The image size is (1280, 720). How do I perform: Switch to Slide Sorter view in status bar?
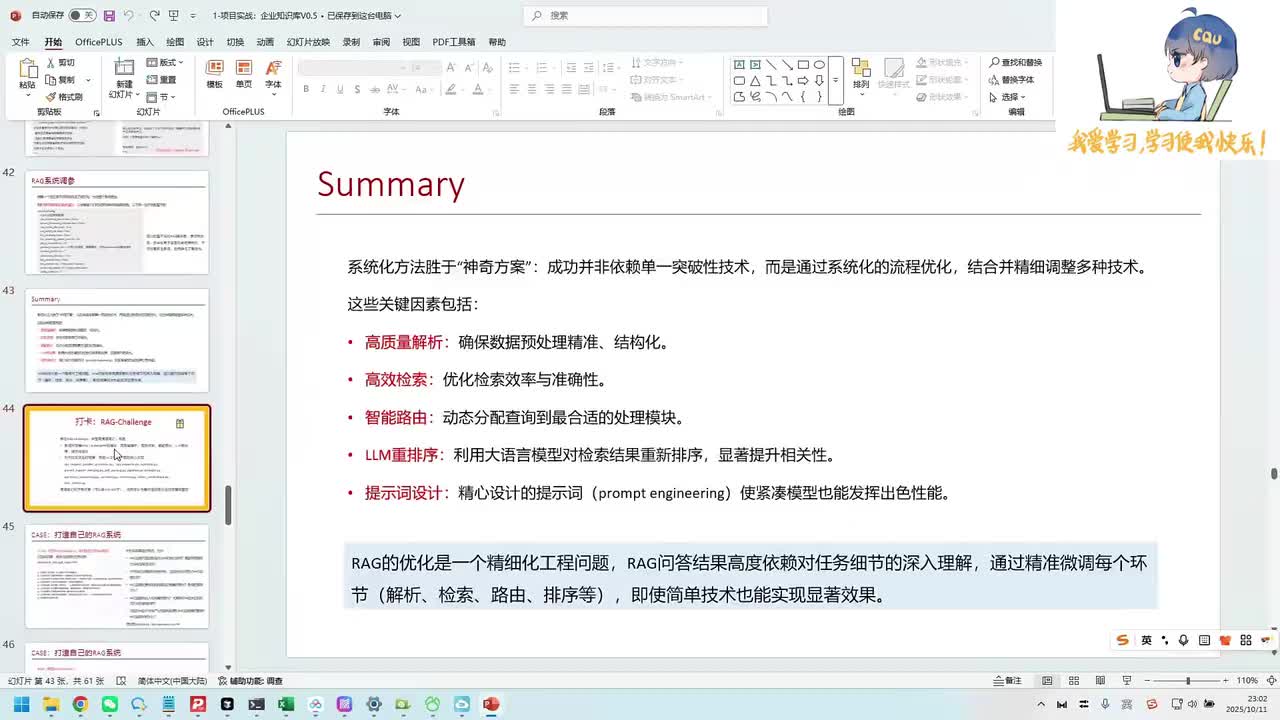pos(1074,681)
